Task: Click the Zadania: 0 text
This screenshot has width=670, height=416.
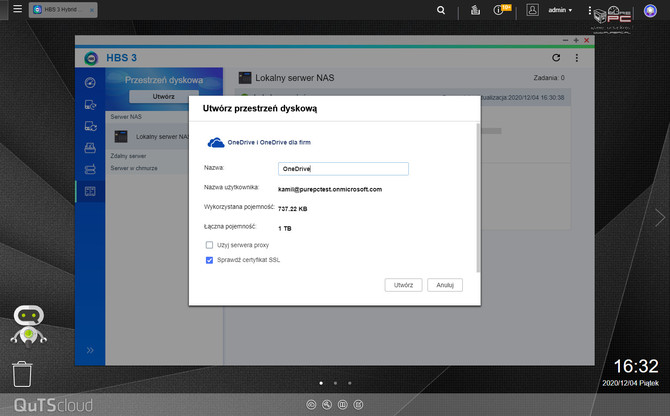Action: [x=549, y=78]
